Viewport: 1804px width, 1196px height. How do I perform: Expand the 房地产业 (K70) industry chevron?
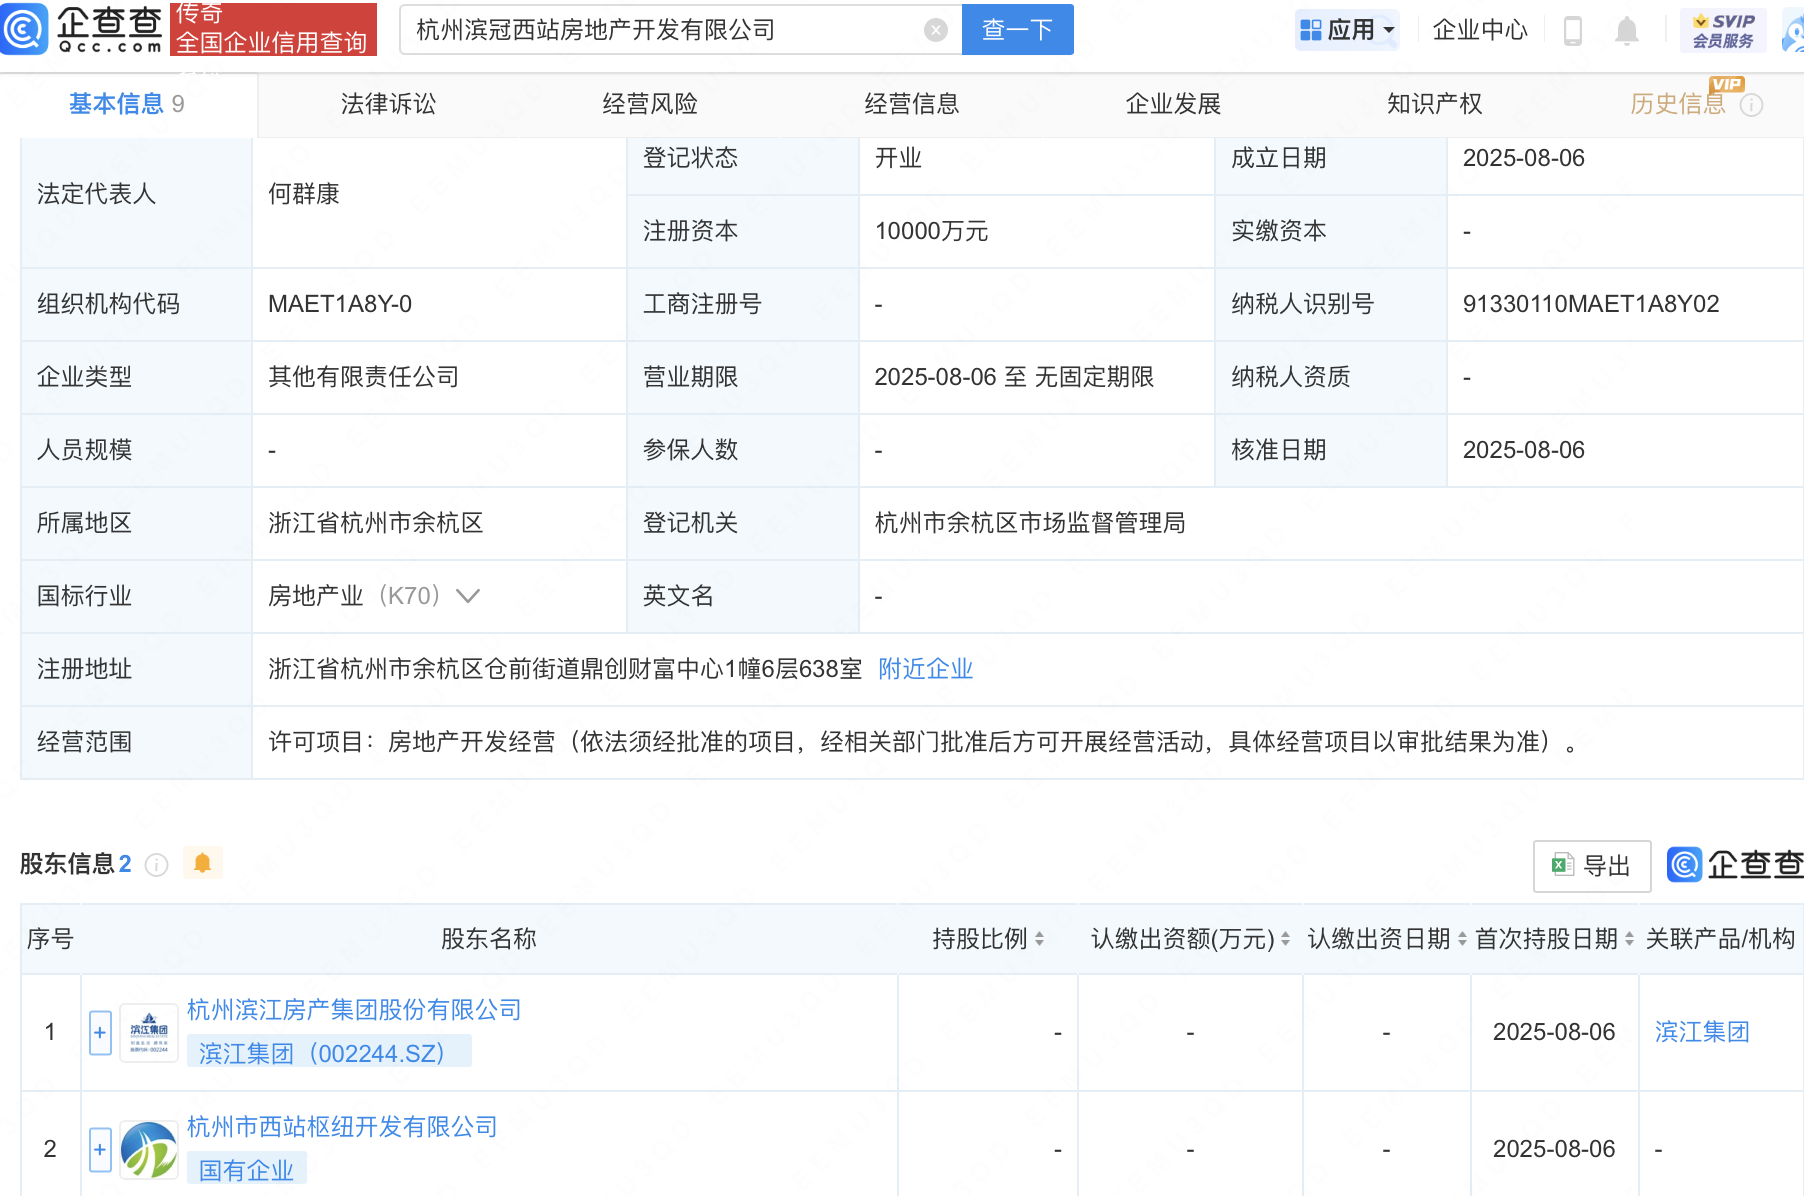[467, 596]
